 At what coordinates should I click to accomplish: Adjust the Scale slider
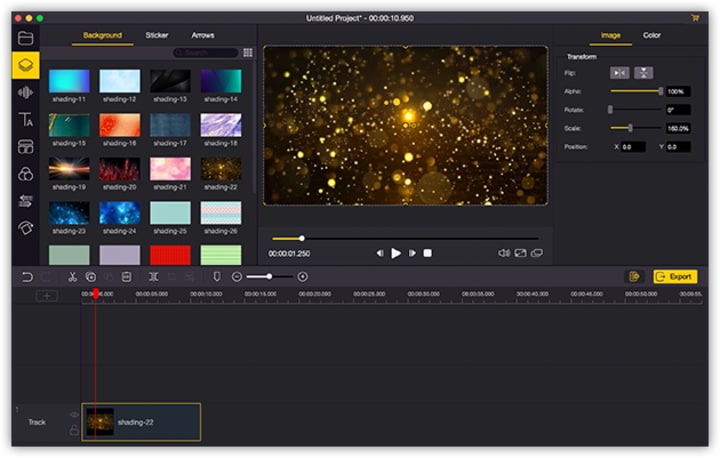coord(636,128)
